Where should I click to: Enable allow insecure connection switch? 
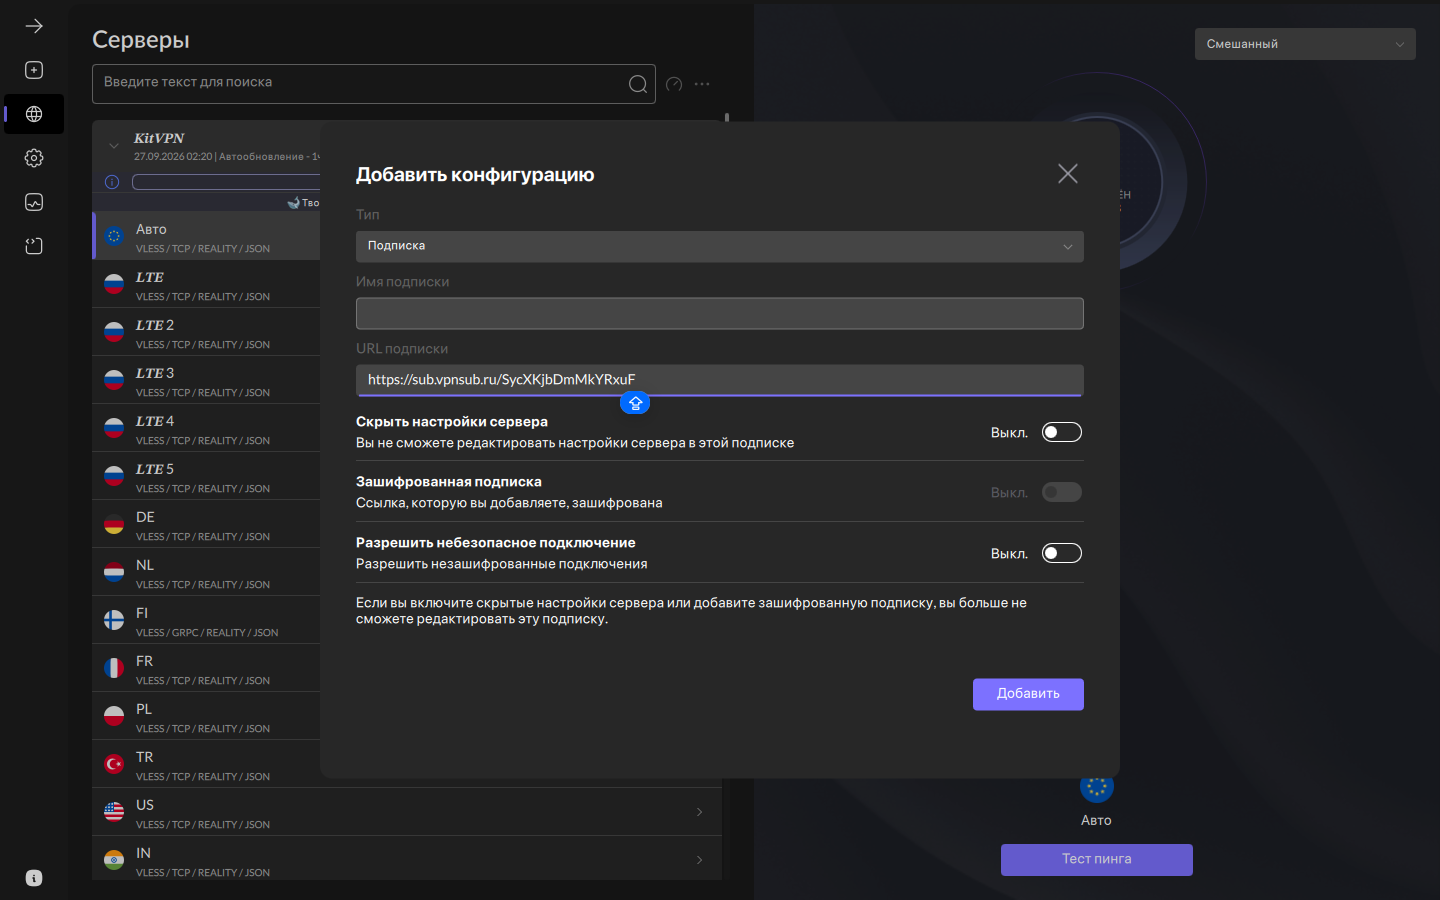click(x=1062, y=553)
